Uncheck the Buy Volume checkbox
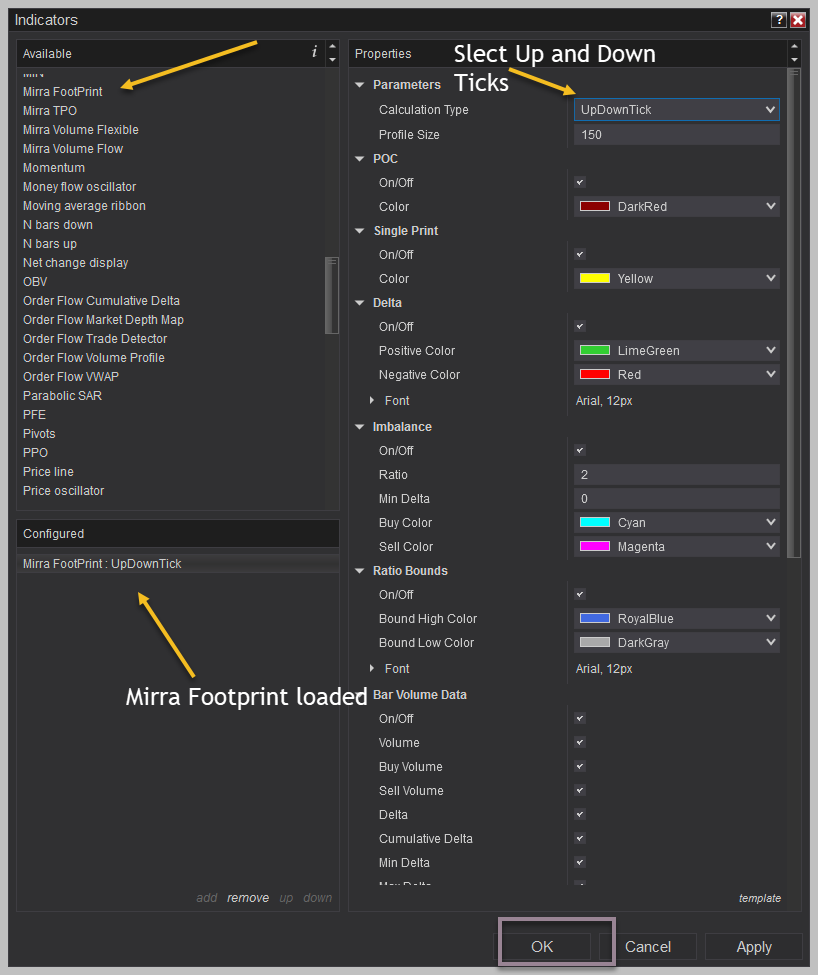818x975 pixels. click(x=580, y=767)
